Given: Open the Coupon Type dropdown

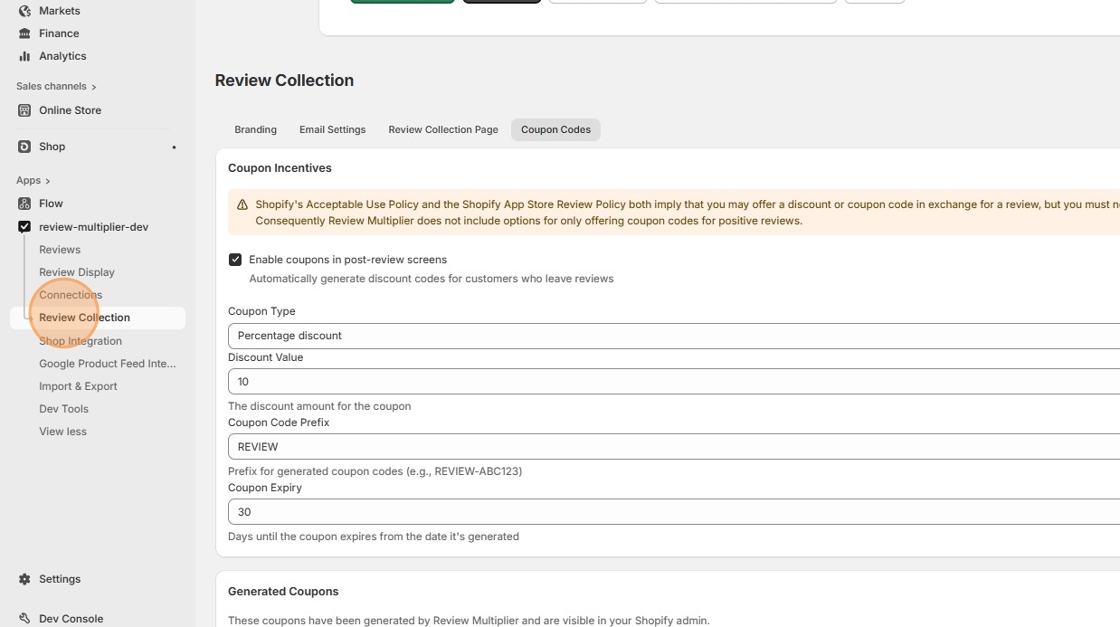Looking at the screenshot, I should tap(674, 336).
